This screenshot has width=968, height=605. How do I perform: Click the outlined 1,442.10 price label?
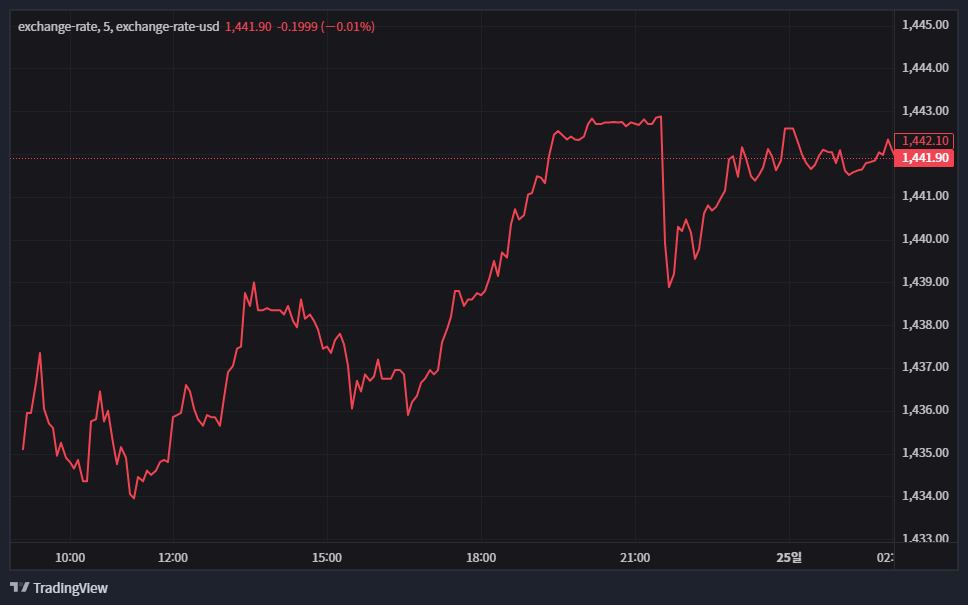tap(925, 141)
